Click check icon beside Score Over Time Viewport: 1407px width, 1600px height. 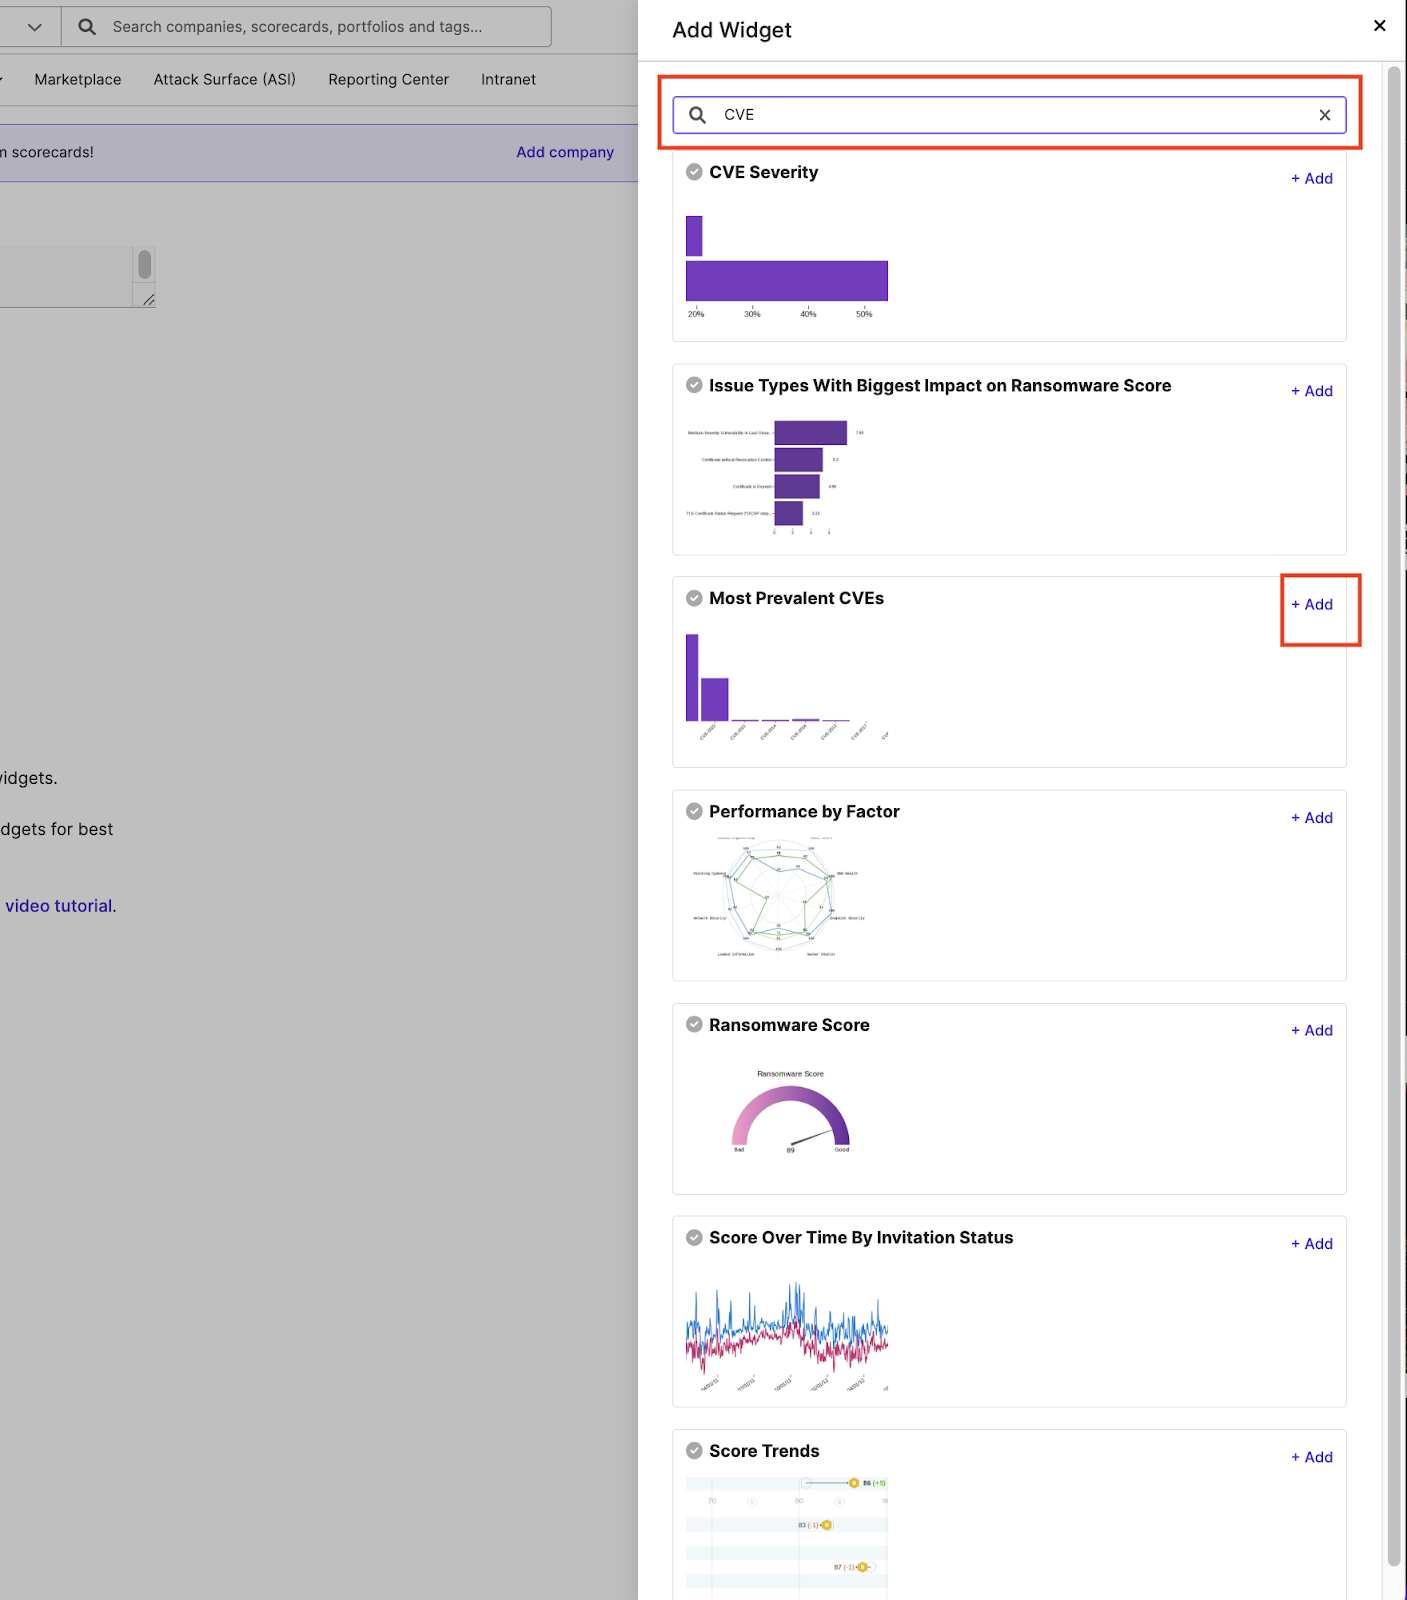coord(694,1237)
